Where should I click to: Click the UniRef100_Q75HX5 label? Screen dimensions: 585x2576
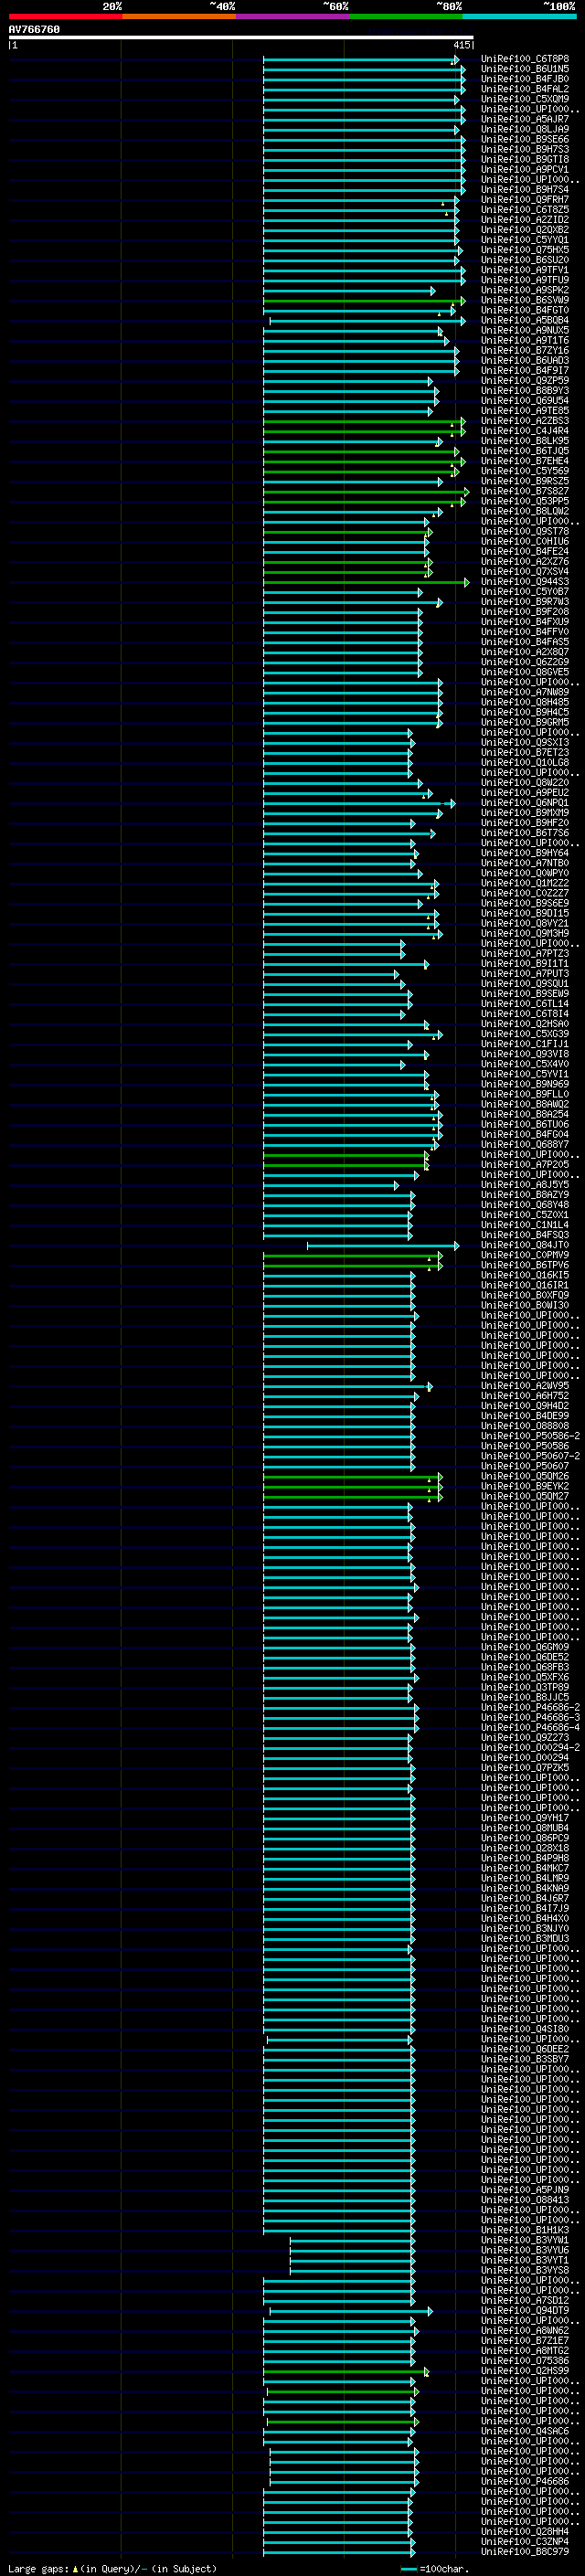tap(525, 250)
